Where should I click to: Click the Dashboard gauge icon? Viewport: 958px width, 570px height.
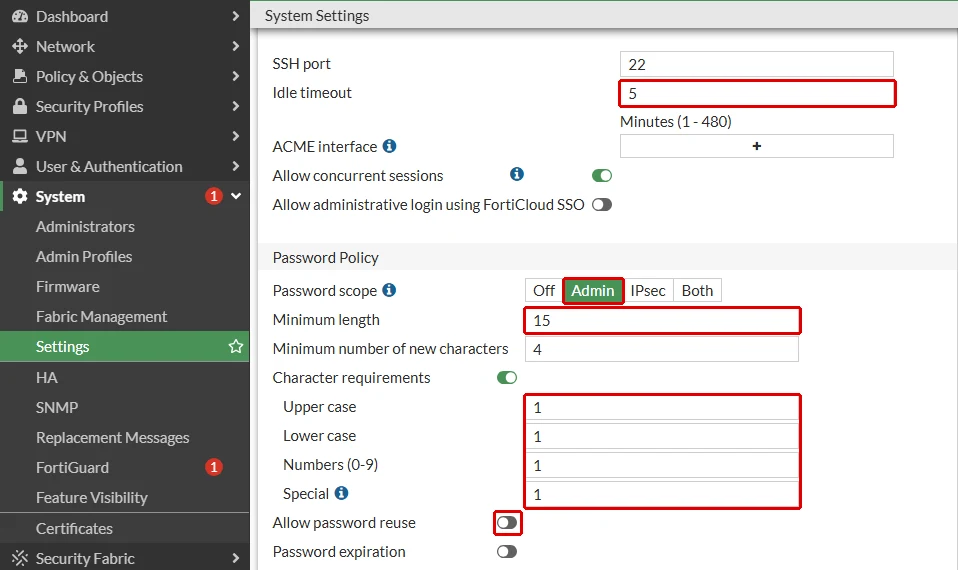point(20,16)
